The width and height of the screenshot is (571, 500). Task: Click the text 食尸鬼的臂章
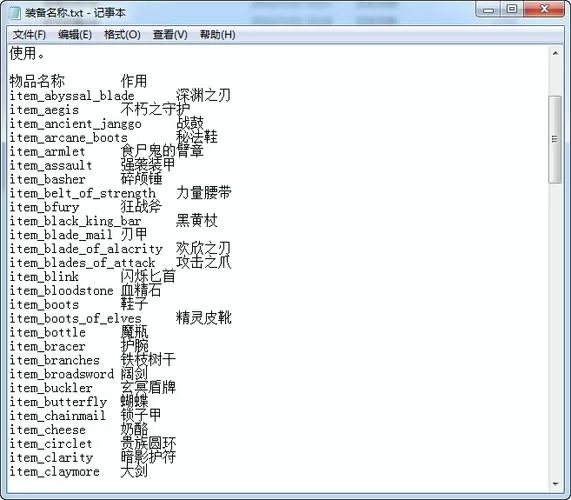[x=162, y=151]
